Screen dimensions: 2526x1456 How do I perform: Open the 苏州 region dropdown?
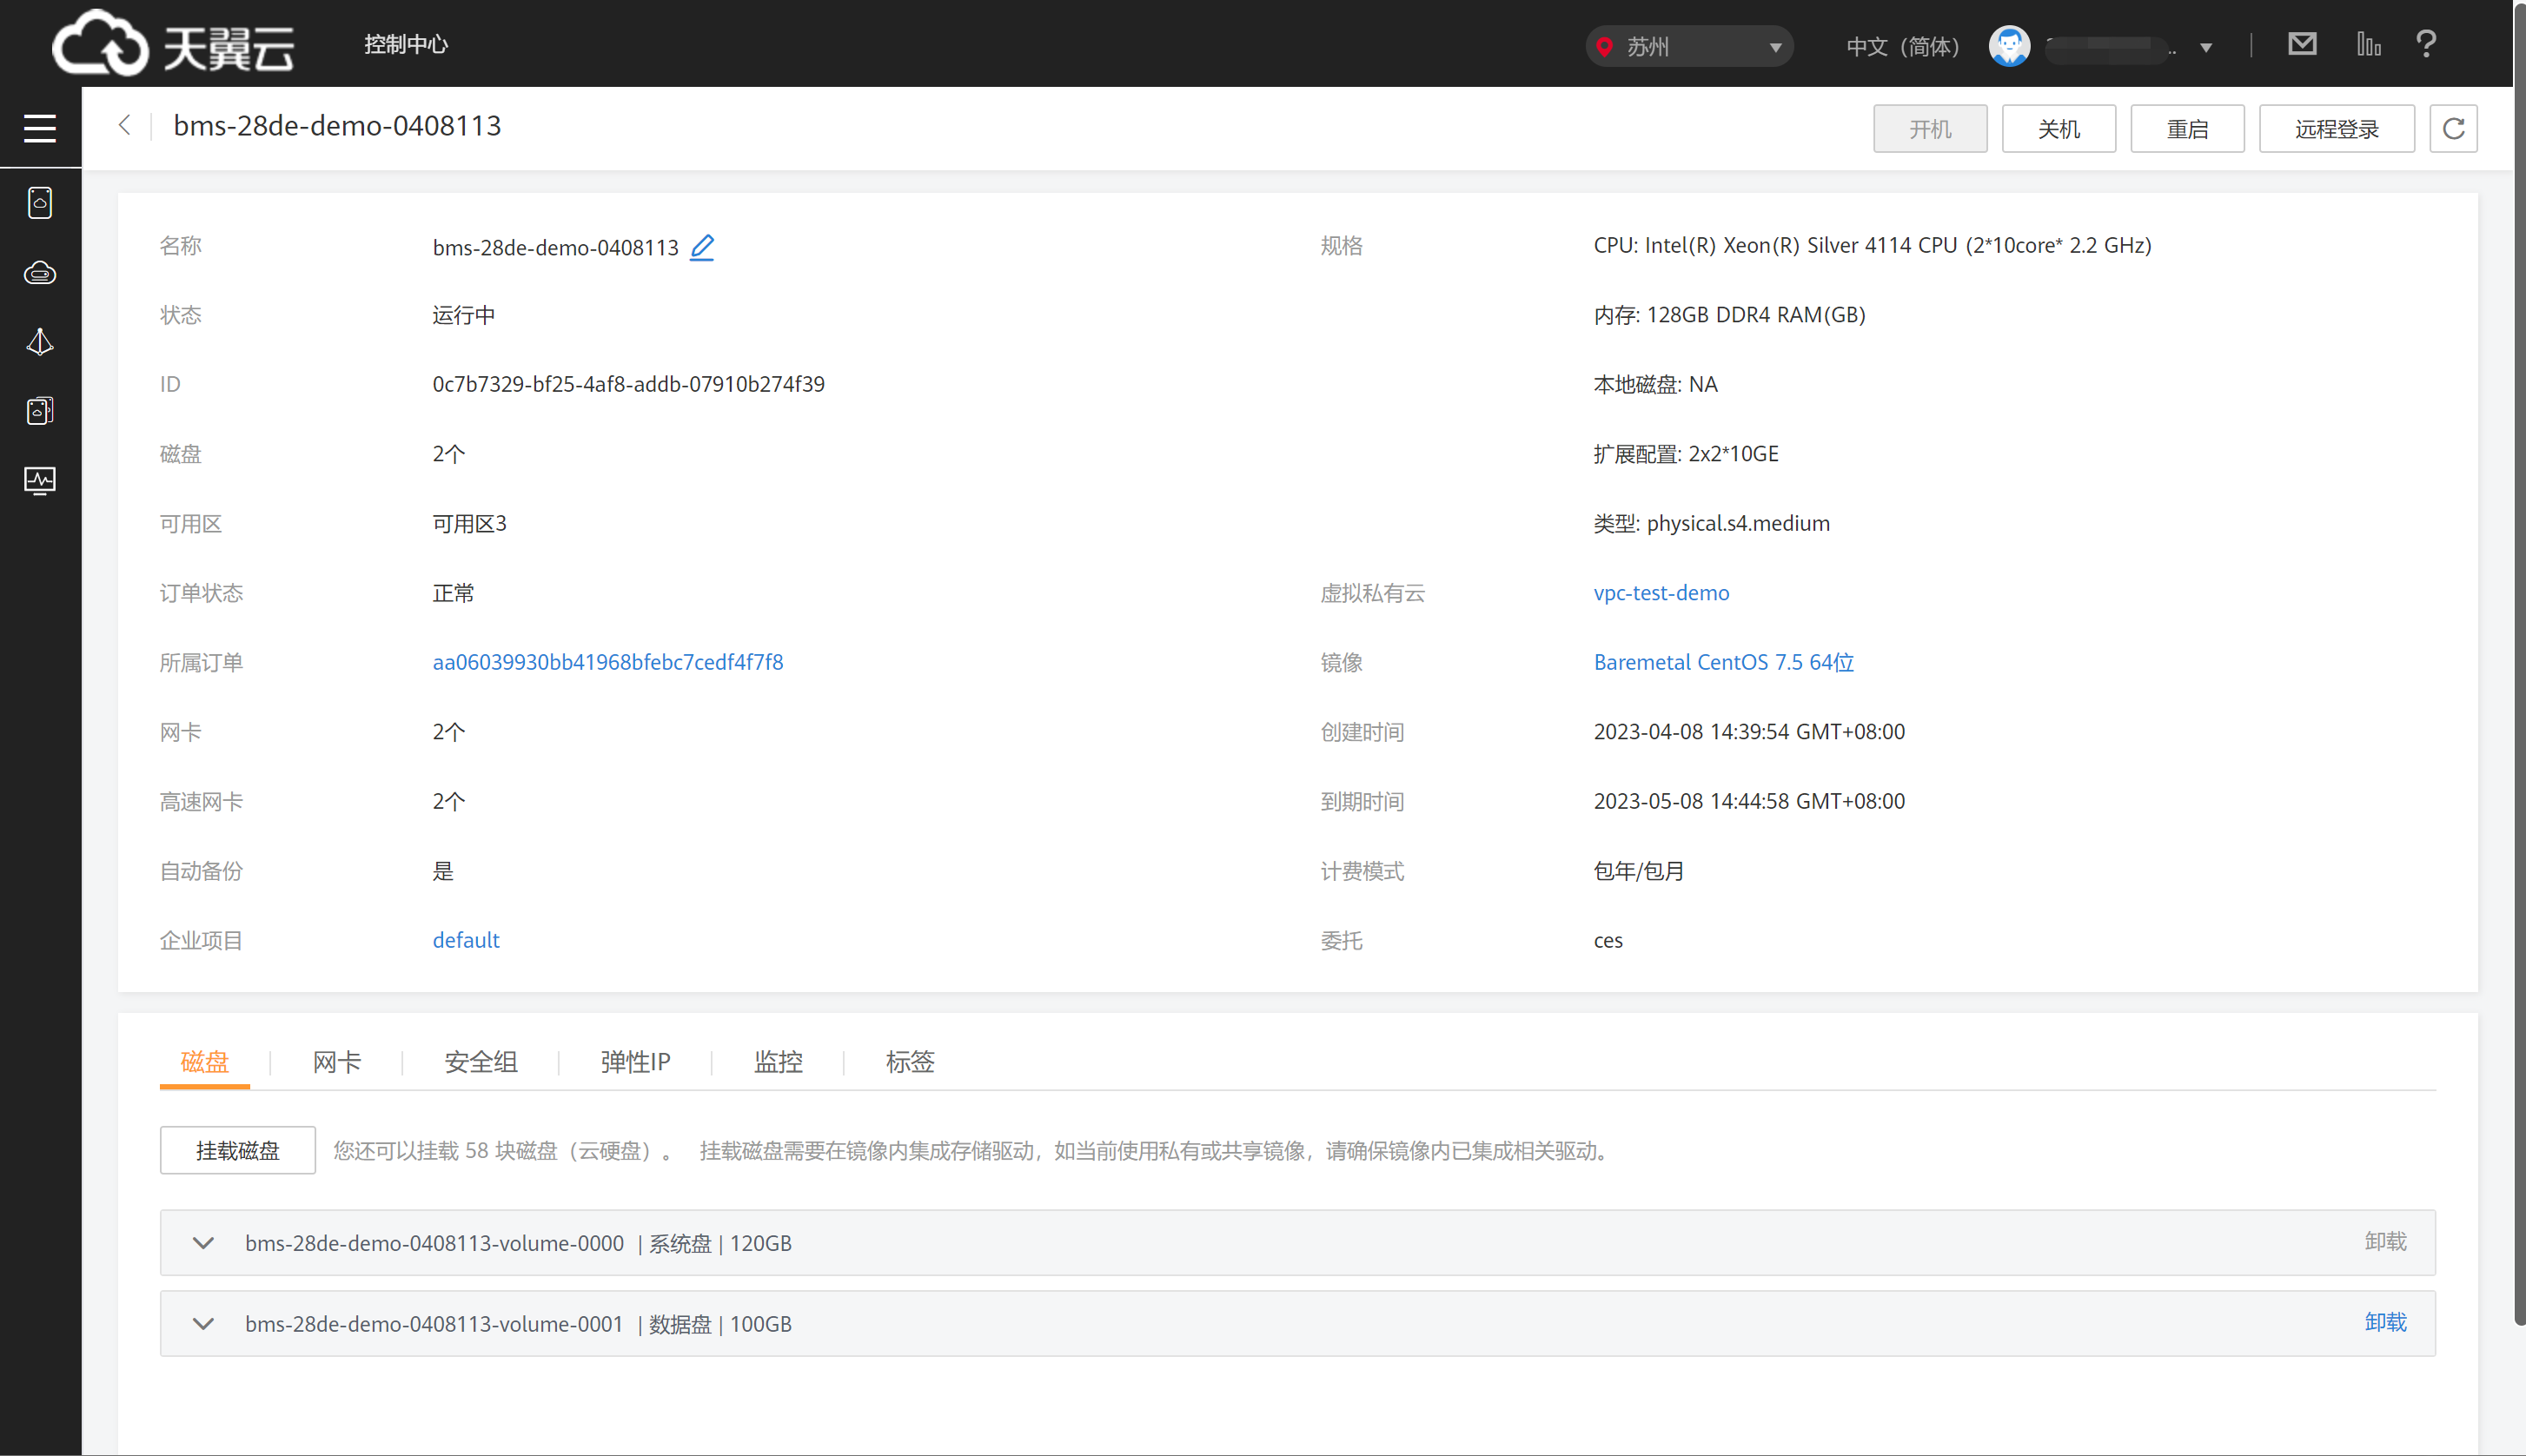[x=1688, y=46]
